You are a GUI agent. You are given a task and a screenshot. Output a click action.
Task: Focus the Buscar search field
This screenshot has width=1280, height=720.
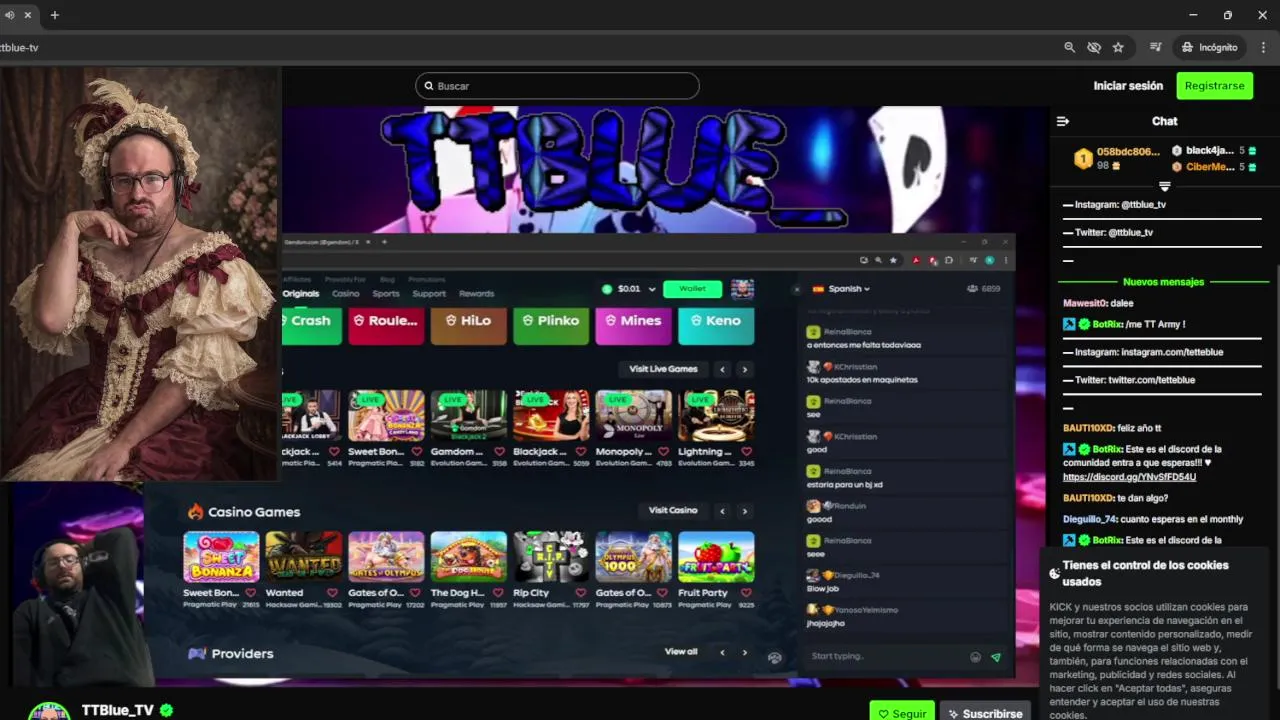coord(557,86)
